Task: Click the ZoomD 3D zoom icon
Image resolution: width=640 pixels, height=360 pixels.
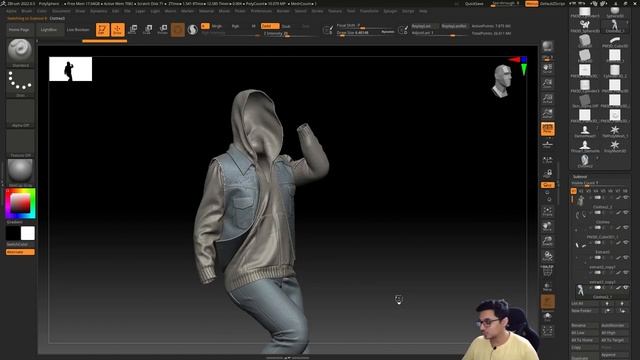Action: tap(547, 242)
